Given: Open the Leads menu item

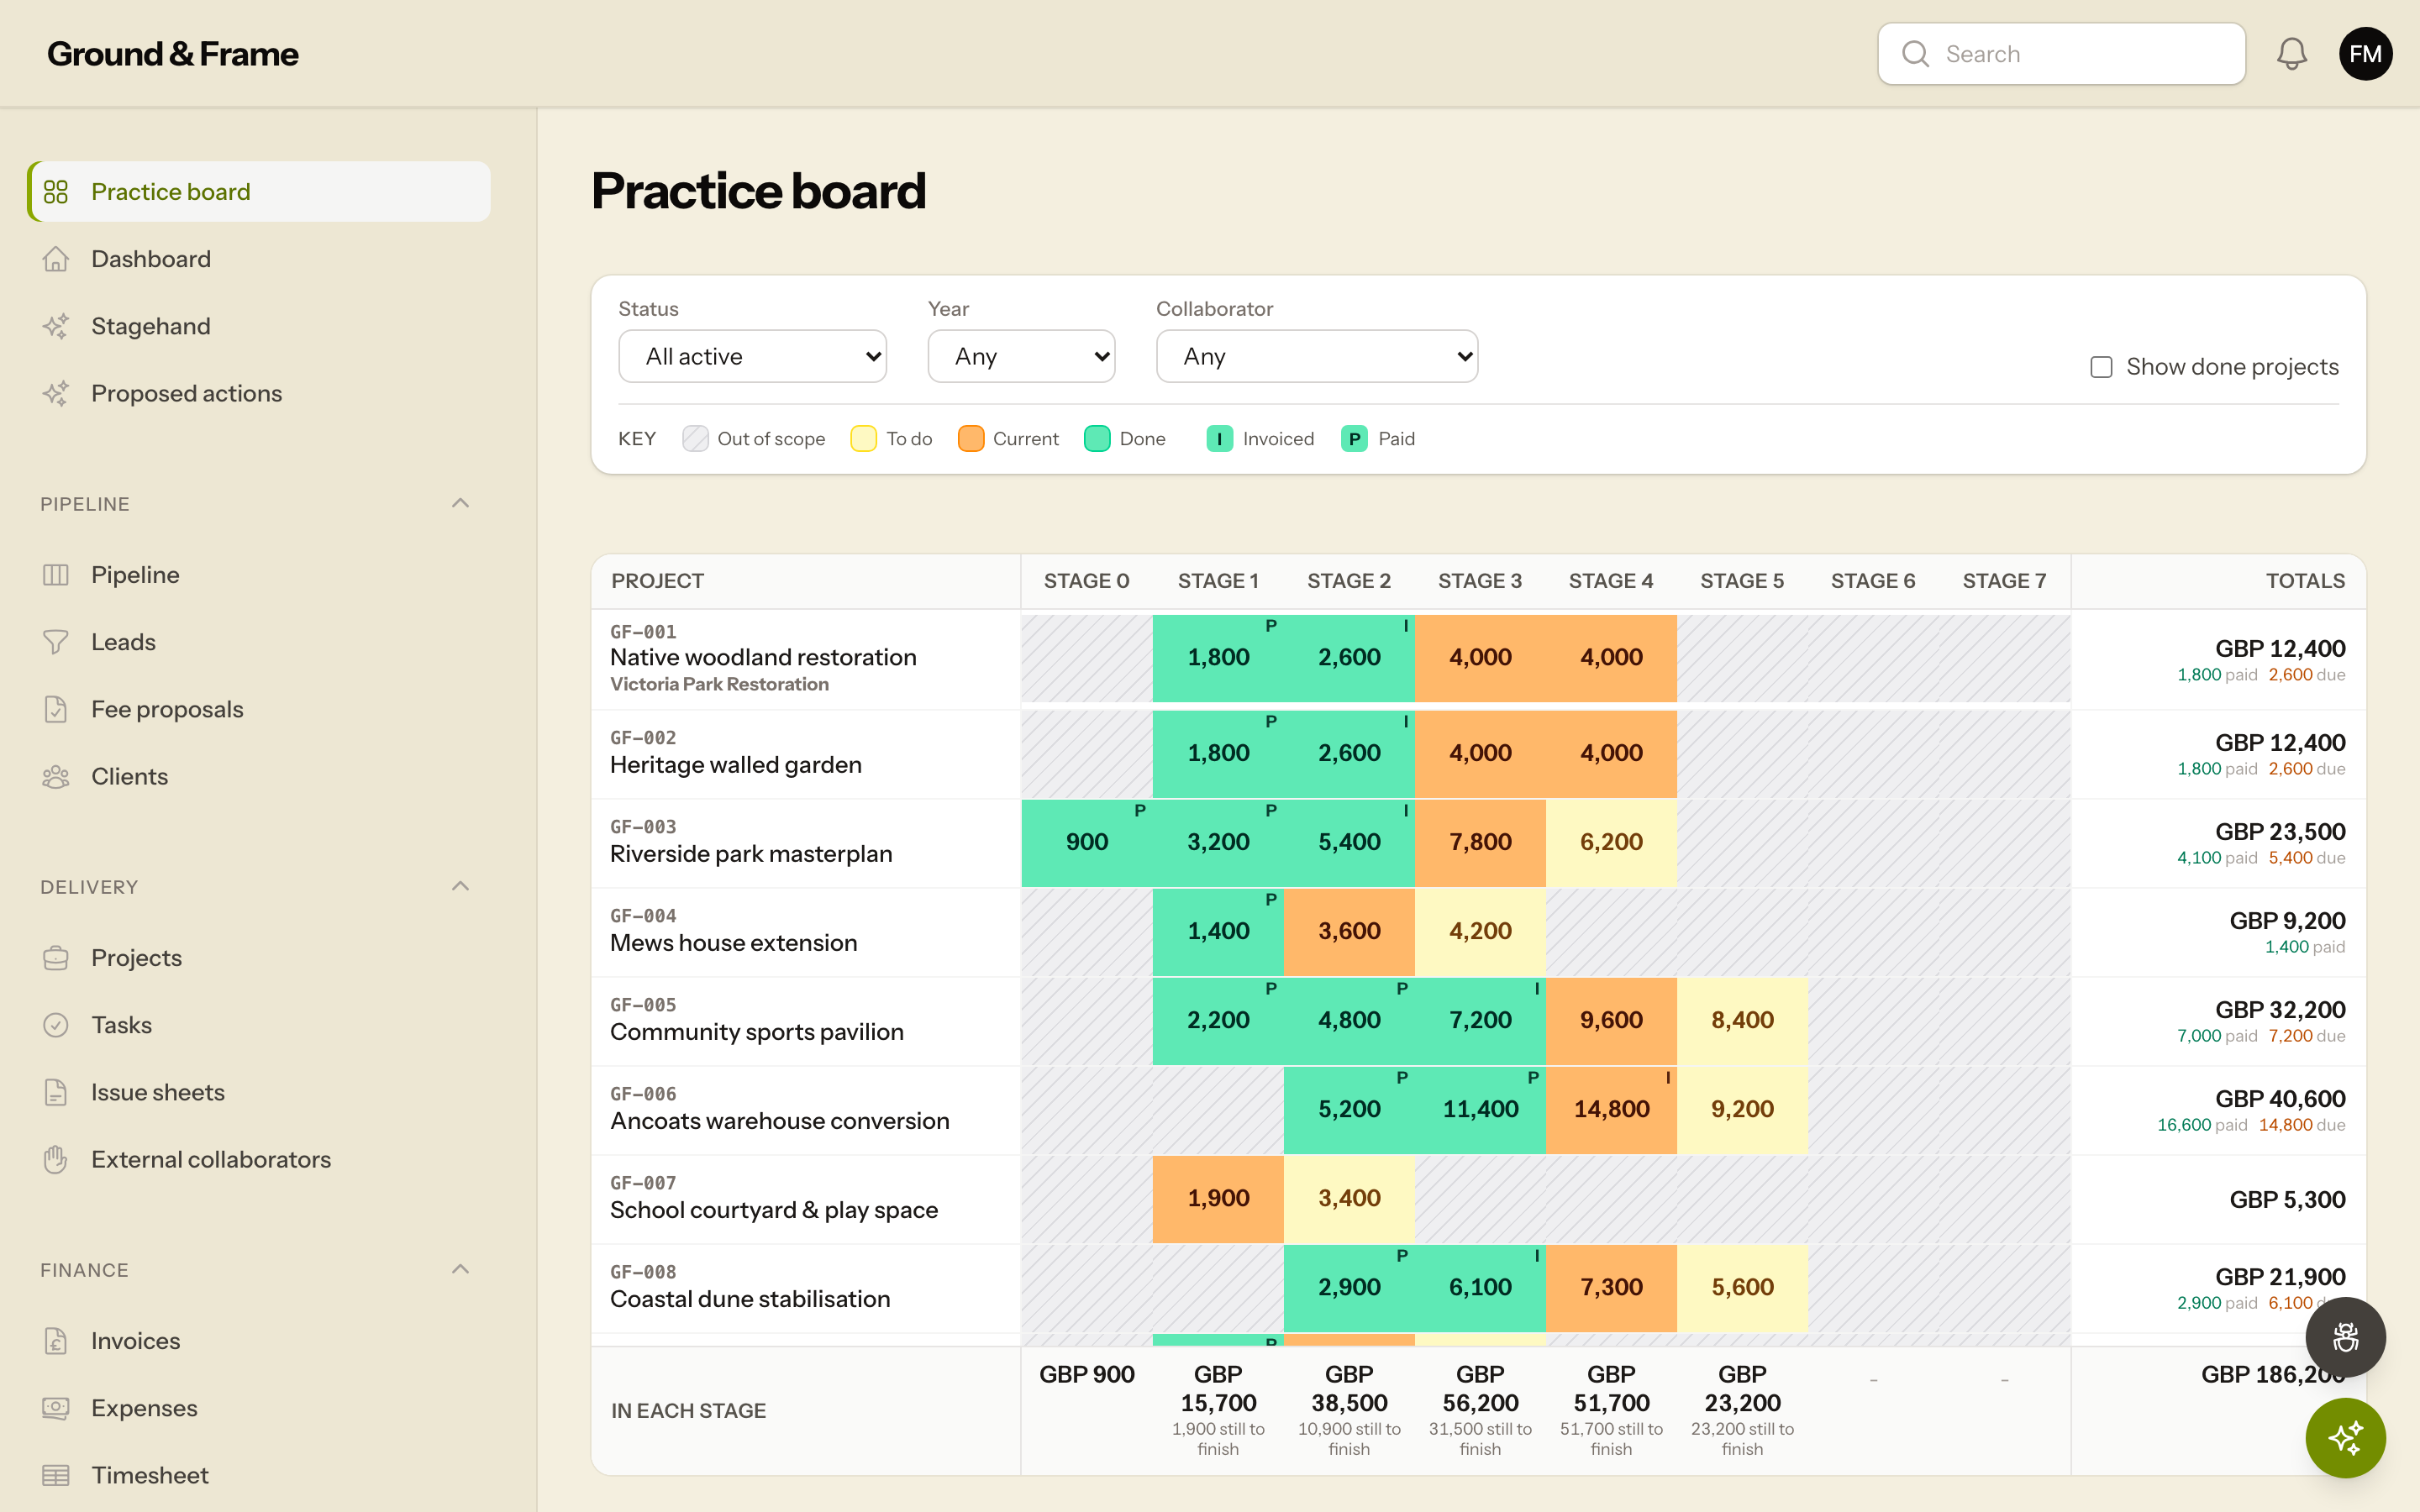Looking at the screenshot, I should pos(259,642).
